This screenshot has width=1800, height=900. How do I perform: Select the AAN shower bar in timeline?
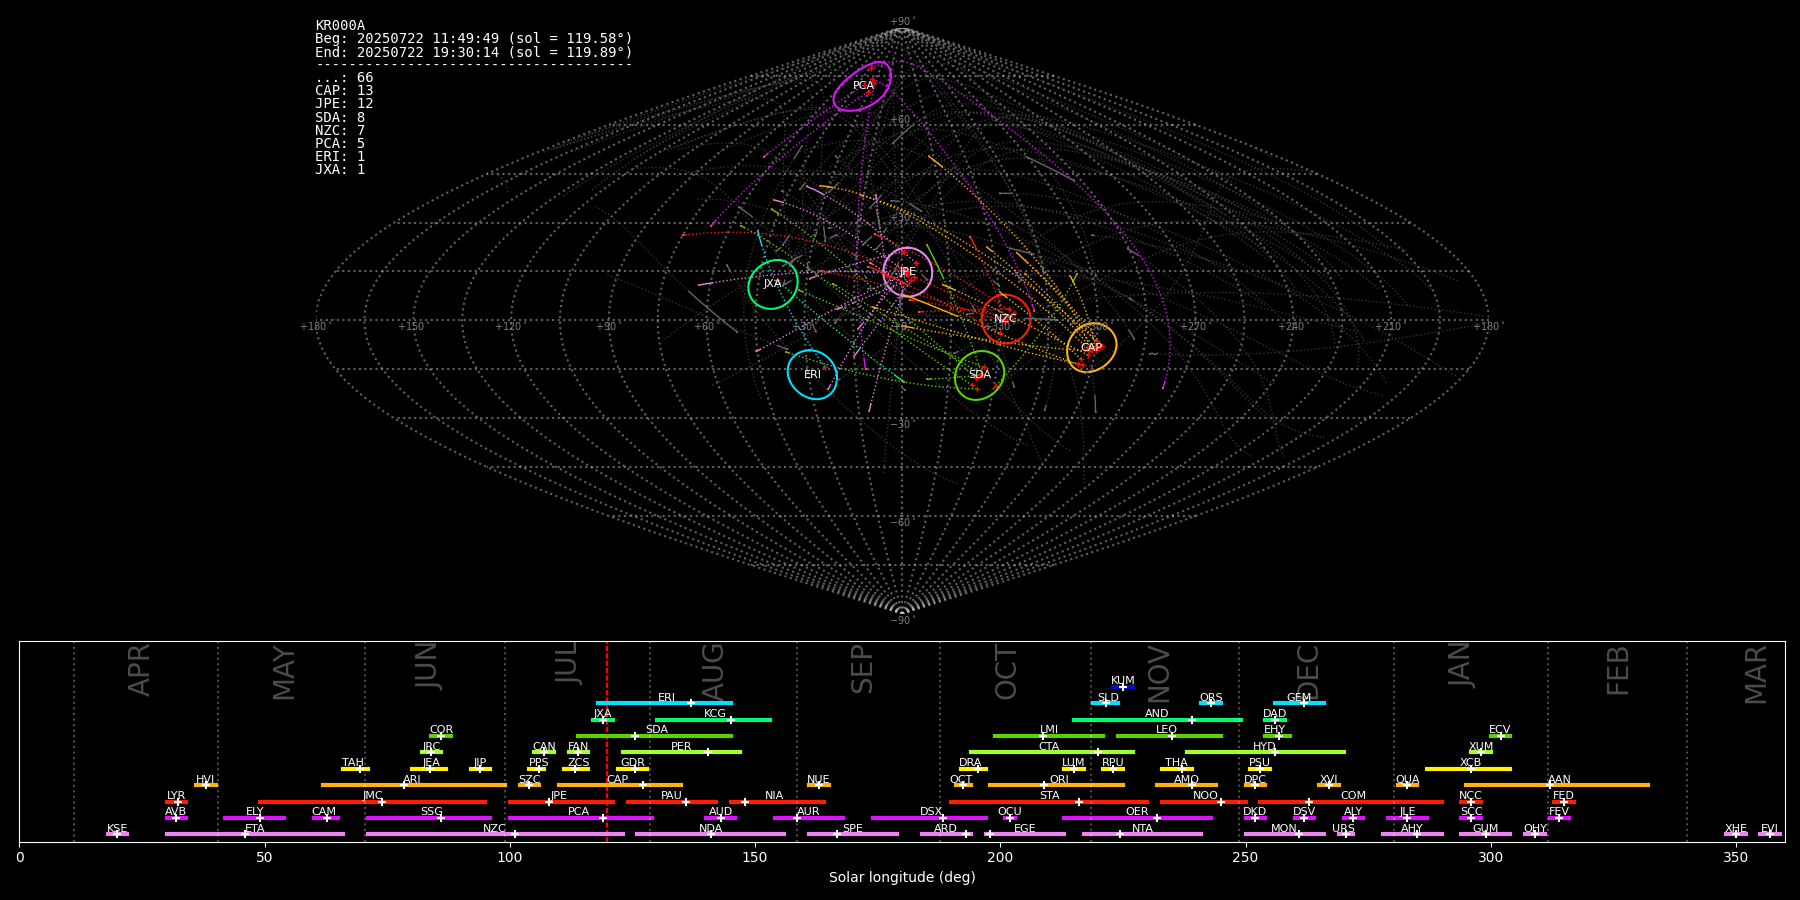click(x=1557, y=785)
